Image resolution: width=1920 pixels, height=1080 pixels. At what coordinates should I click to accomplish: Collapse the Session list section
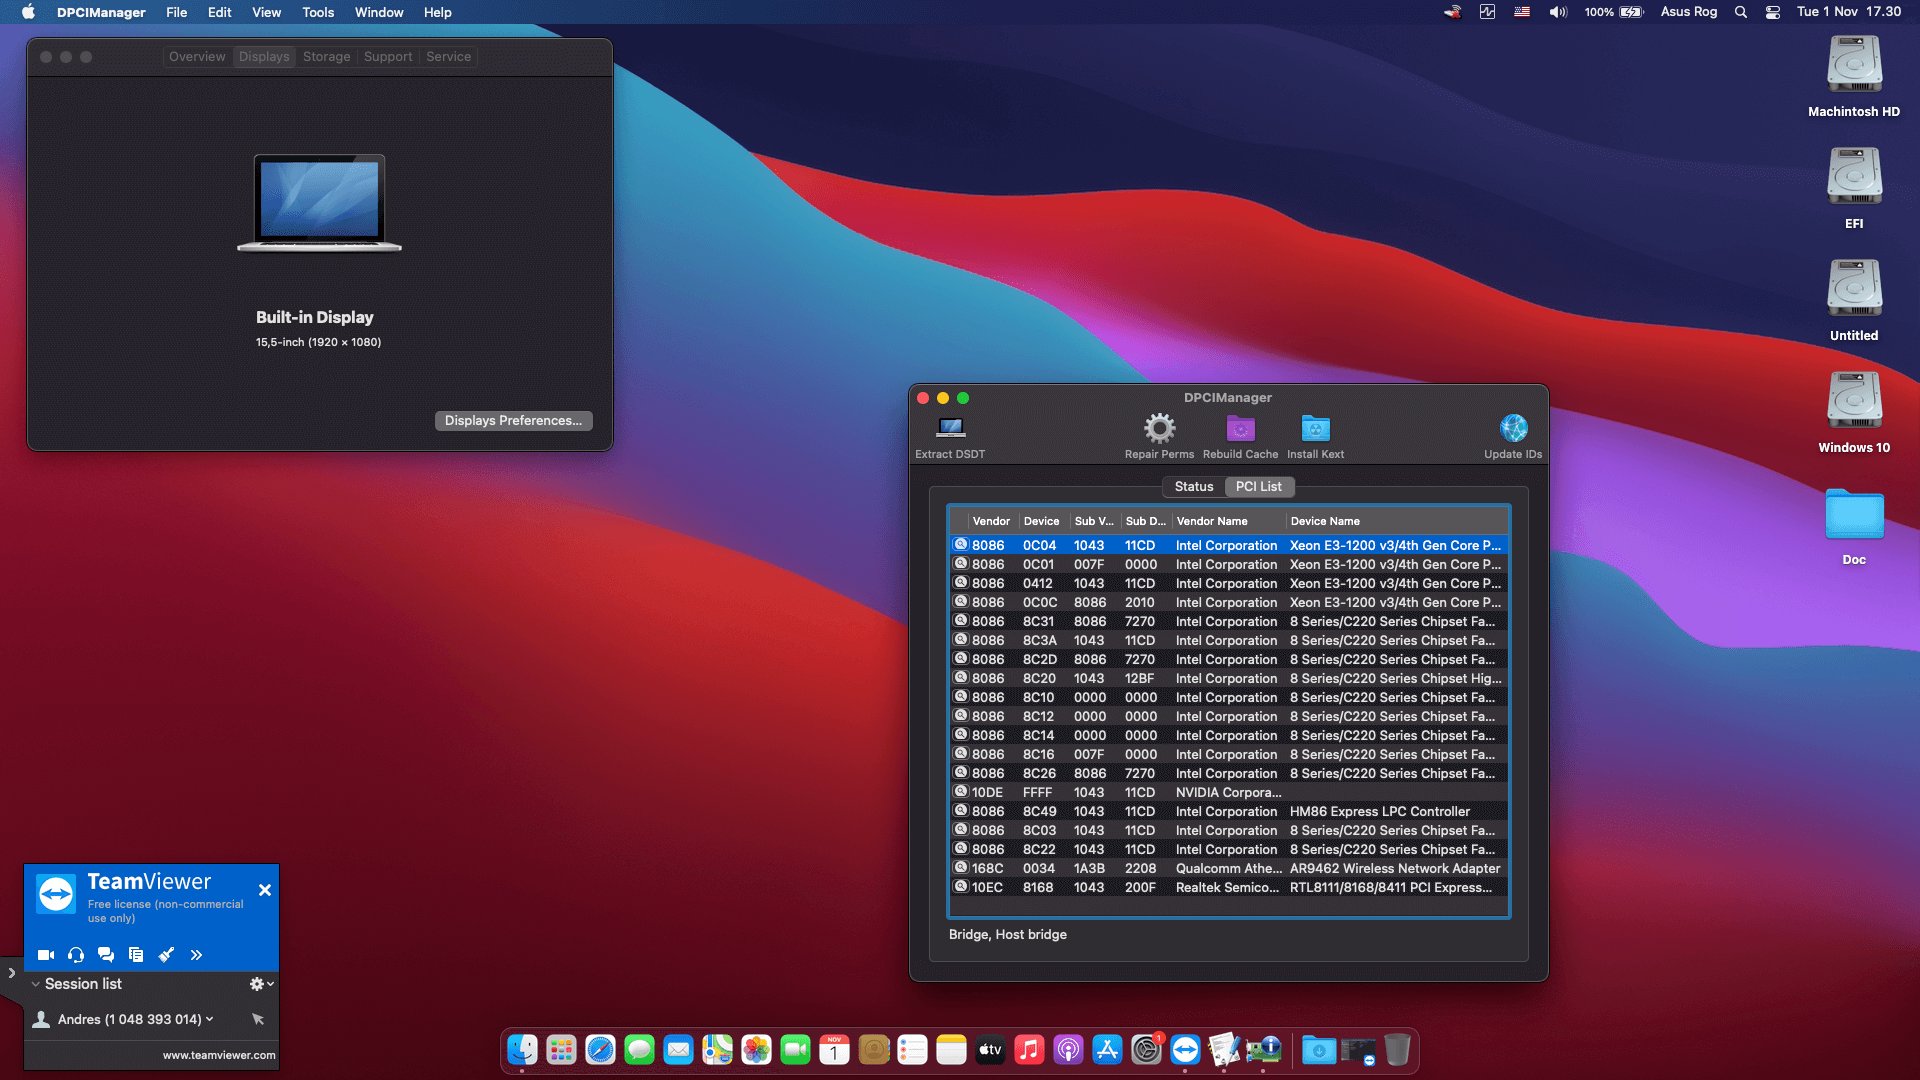click(x=38, y=984)
